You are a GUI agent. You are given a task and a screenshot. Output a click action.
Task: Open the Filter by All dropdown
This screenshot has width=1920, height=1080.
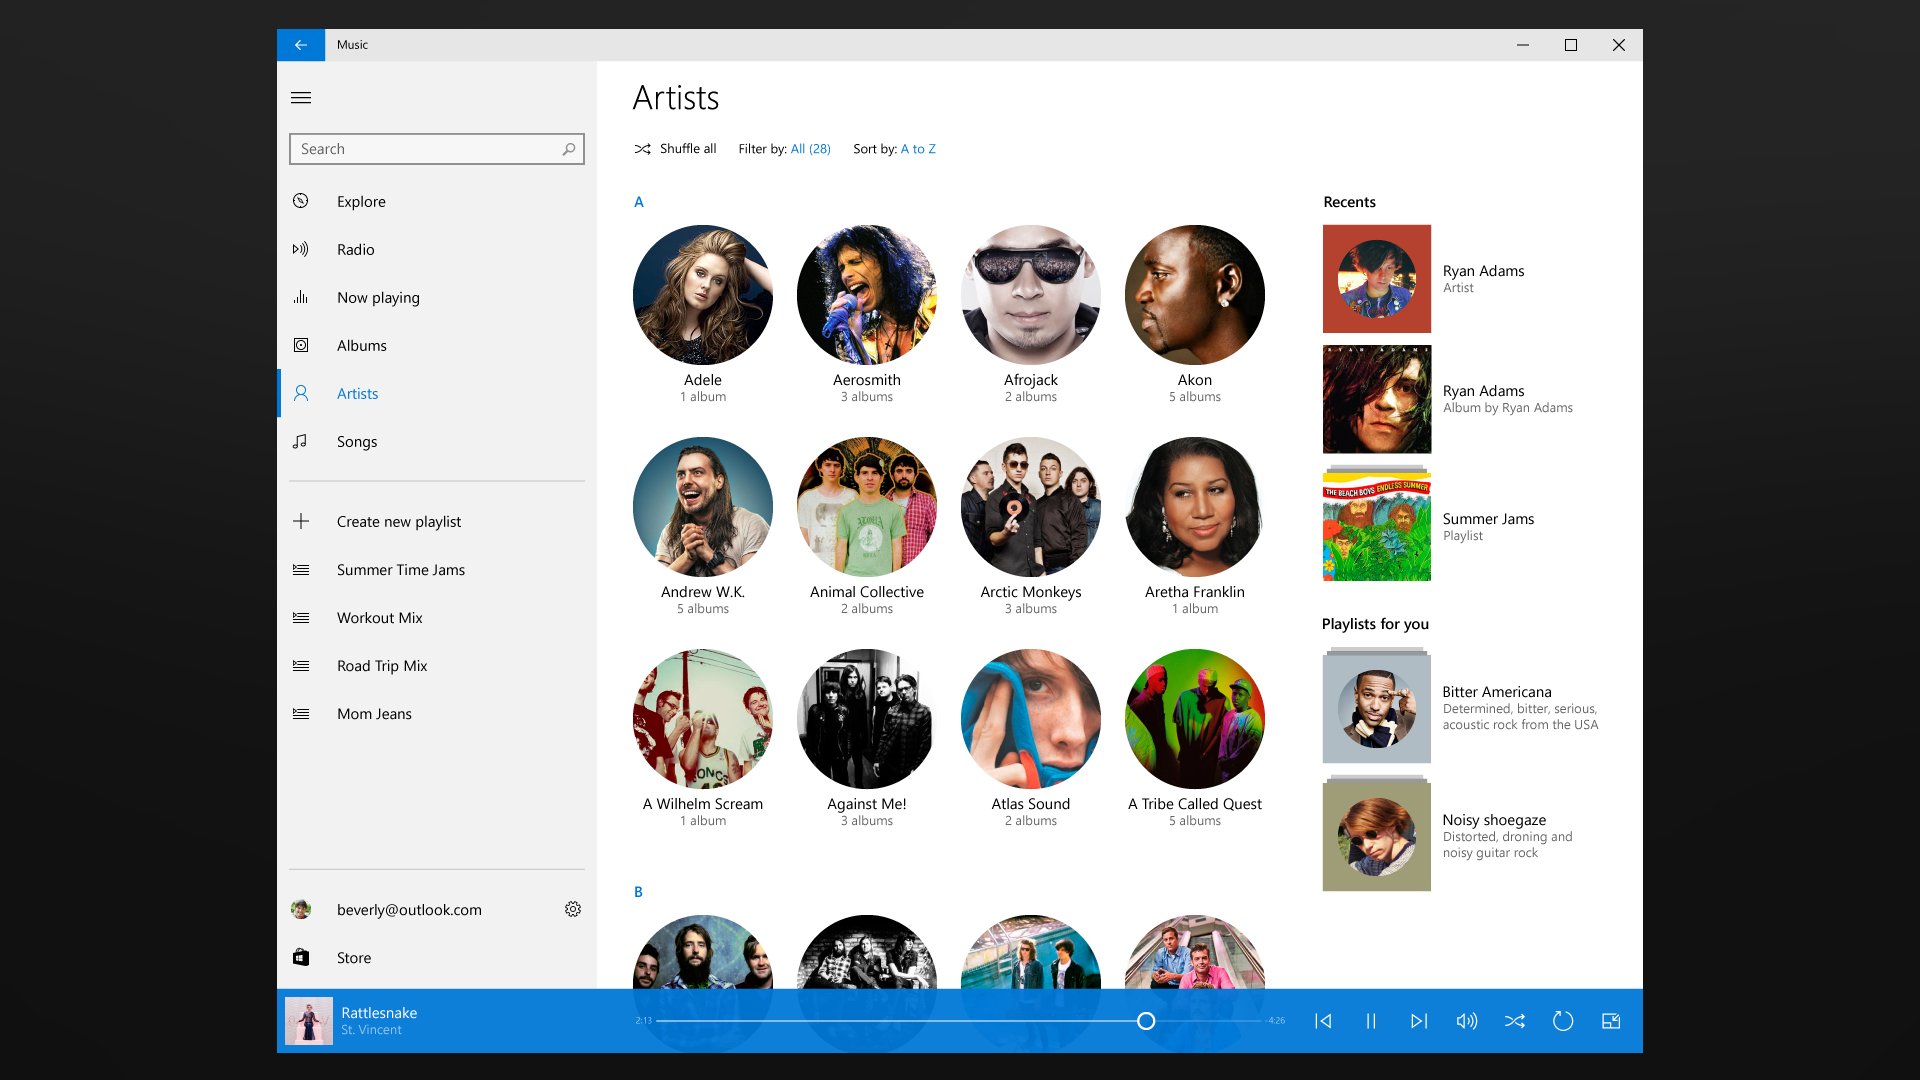(810, 148)
